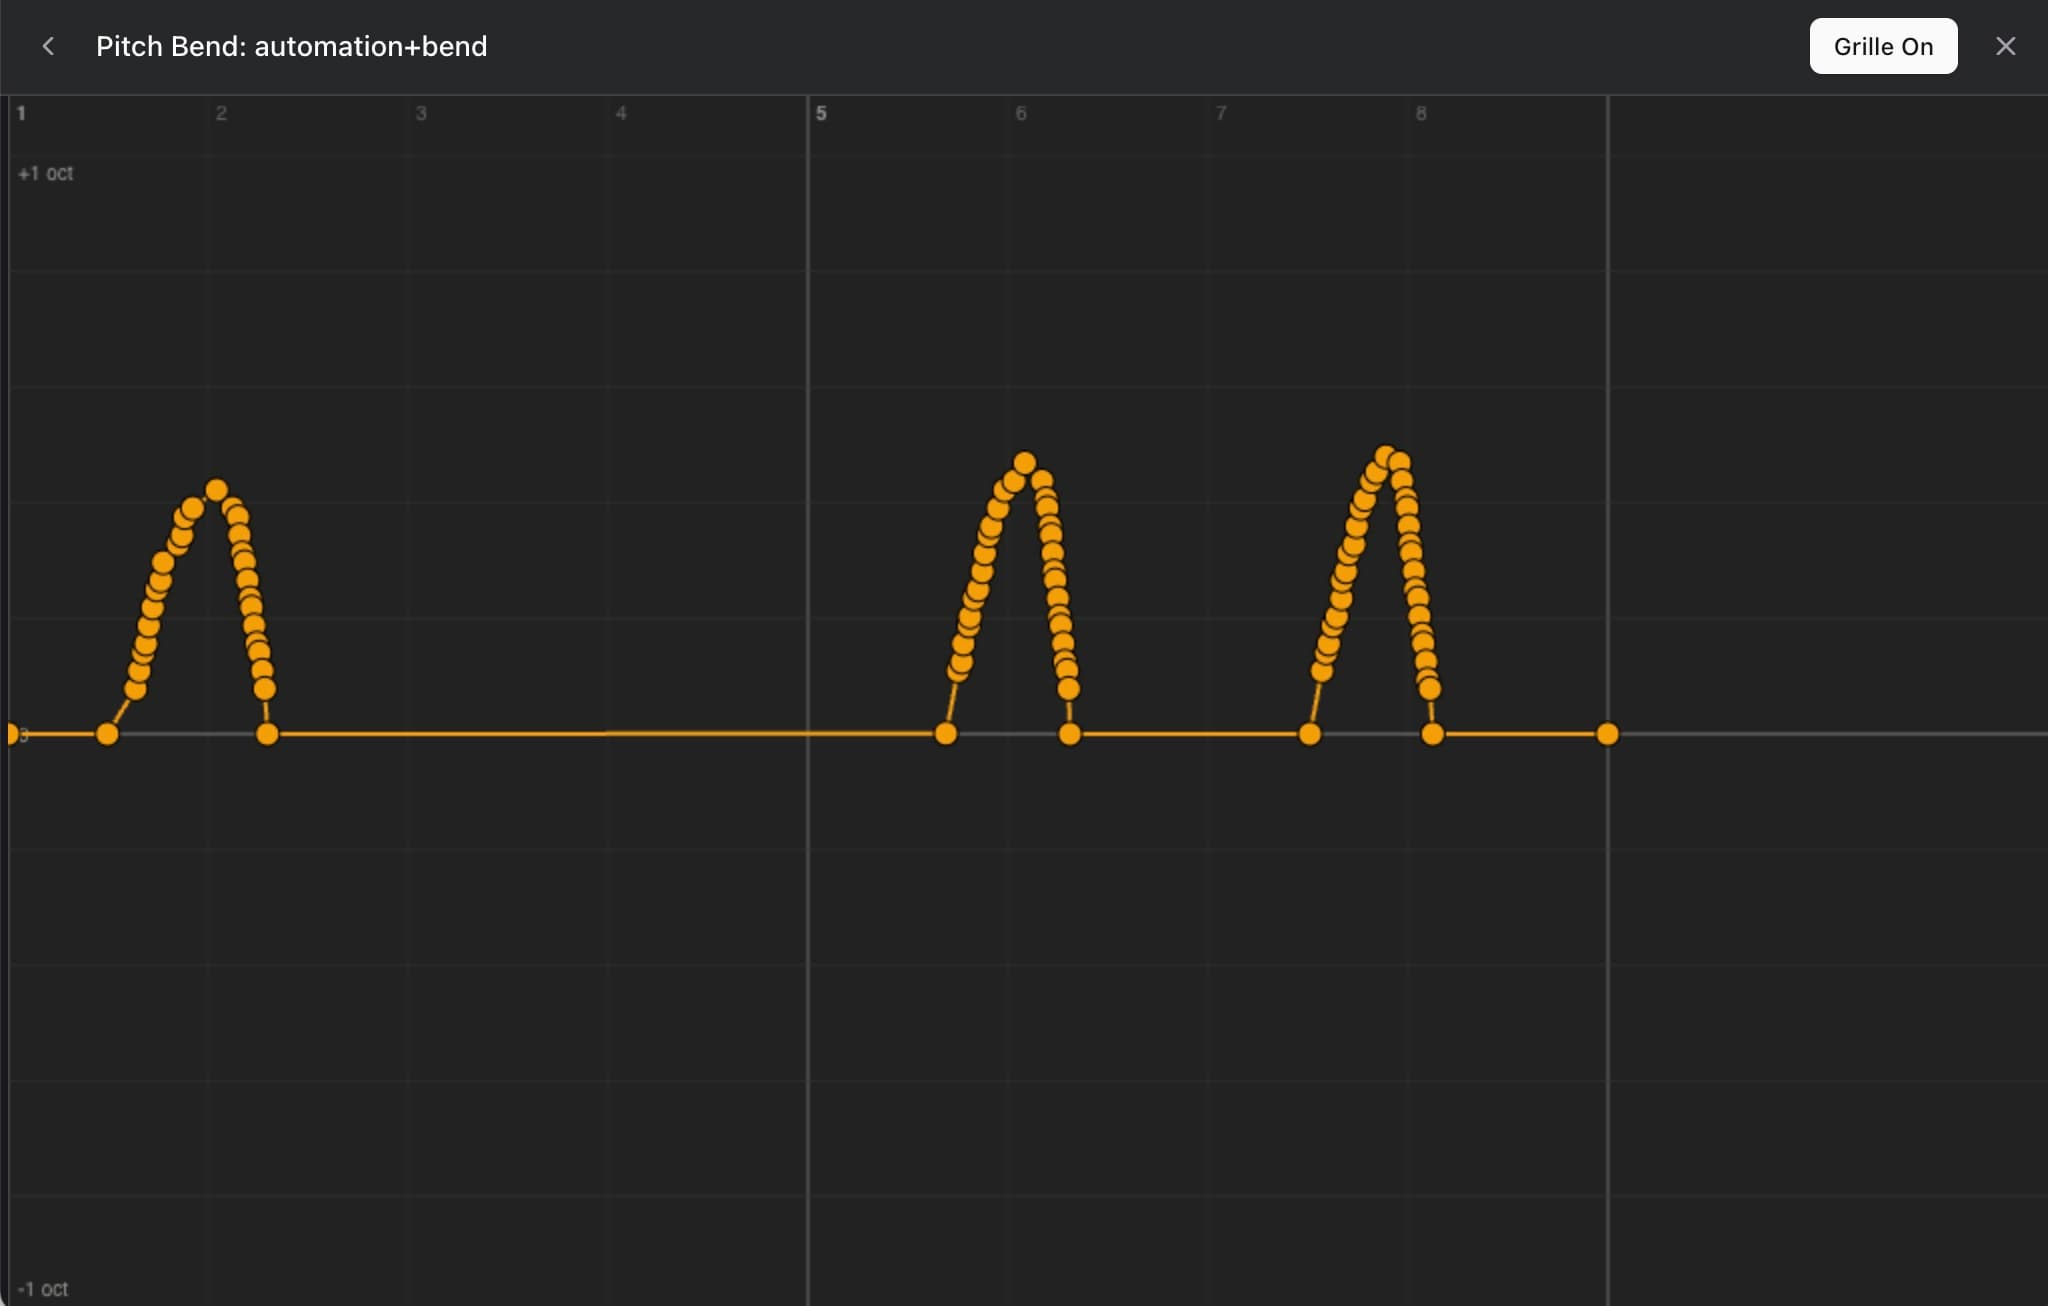Click bar 7 marker in ruler

[x=1221, y=113]
